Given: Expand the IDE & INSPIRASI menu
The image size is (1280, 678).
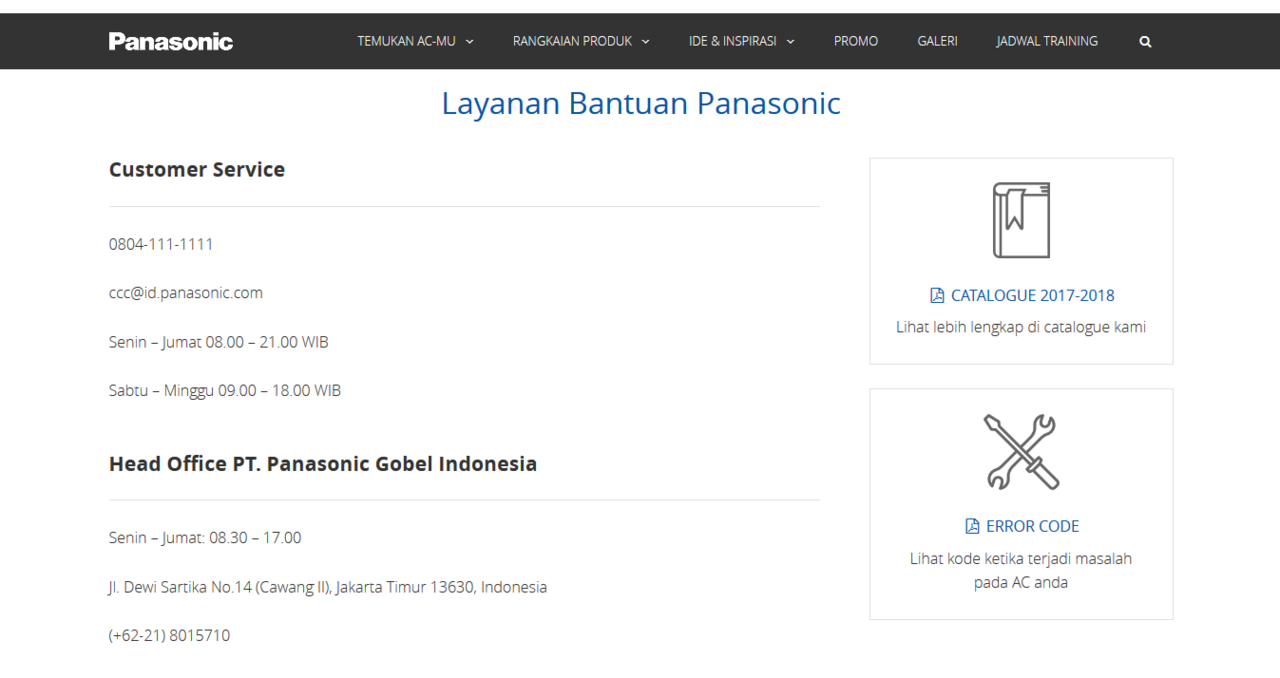Looking at the screenshot, I should pos(742,41).
